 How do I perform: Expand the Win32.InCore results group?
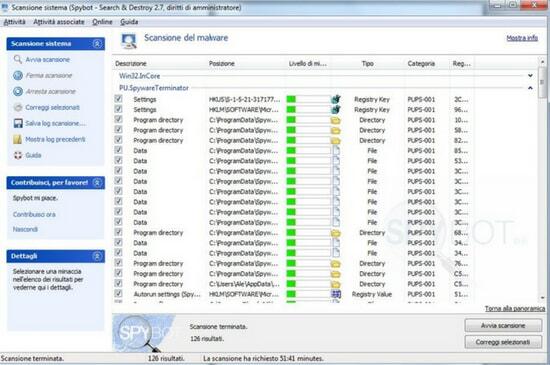(530, 76)
